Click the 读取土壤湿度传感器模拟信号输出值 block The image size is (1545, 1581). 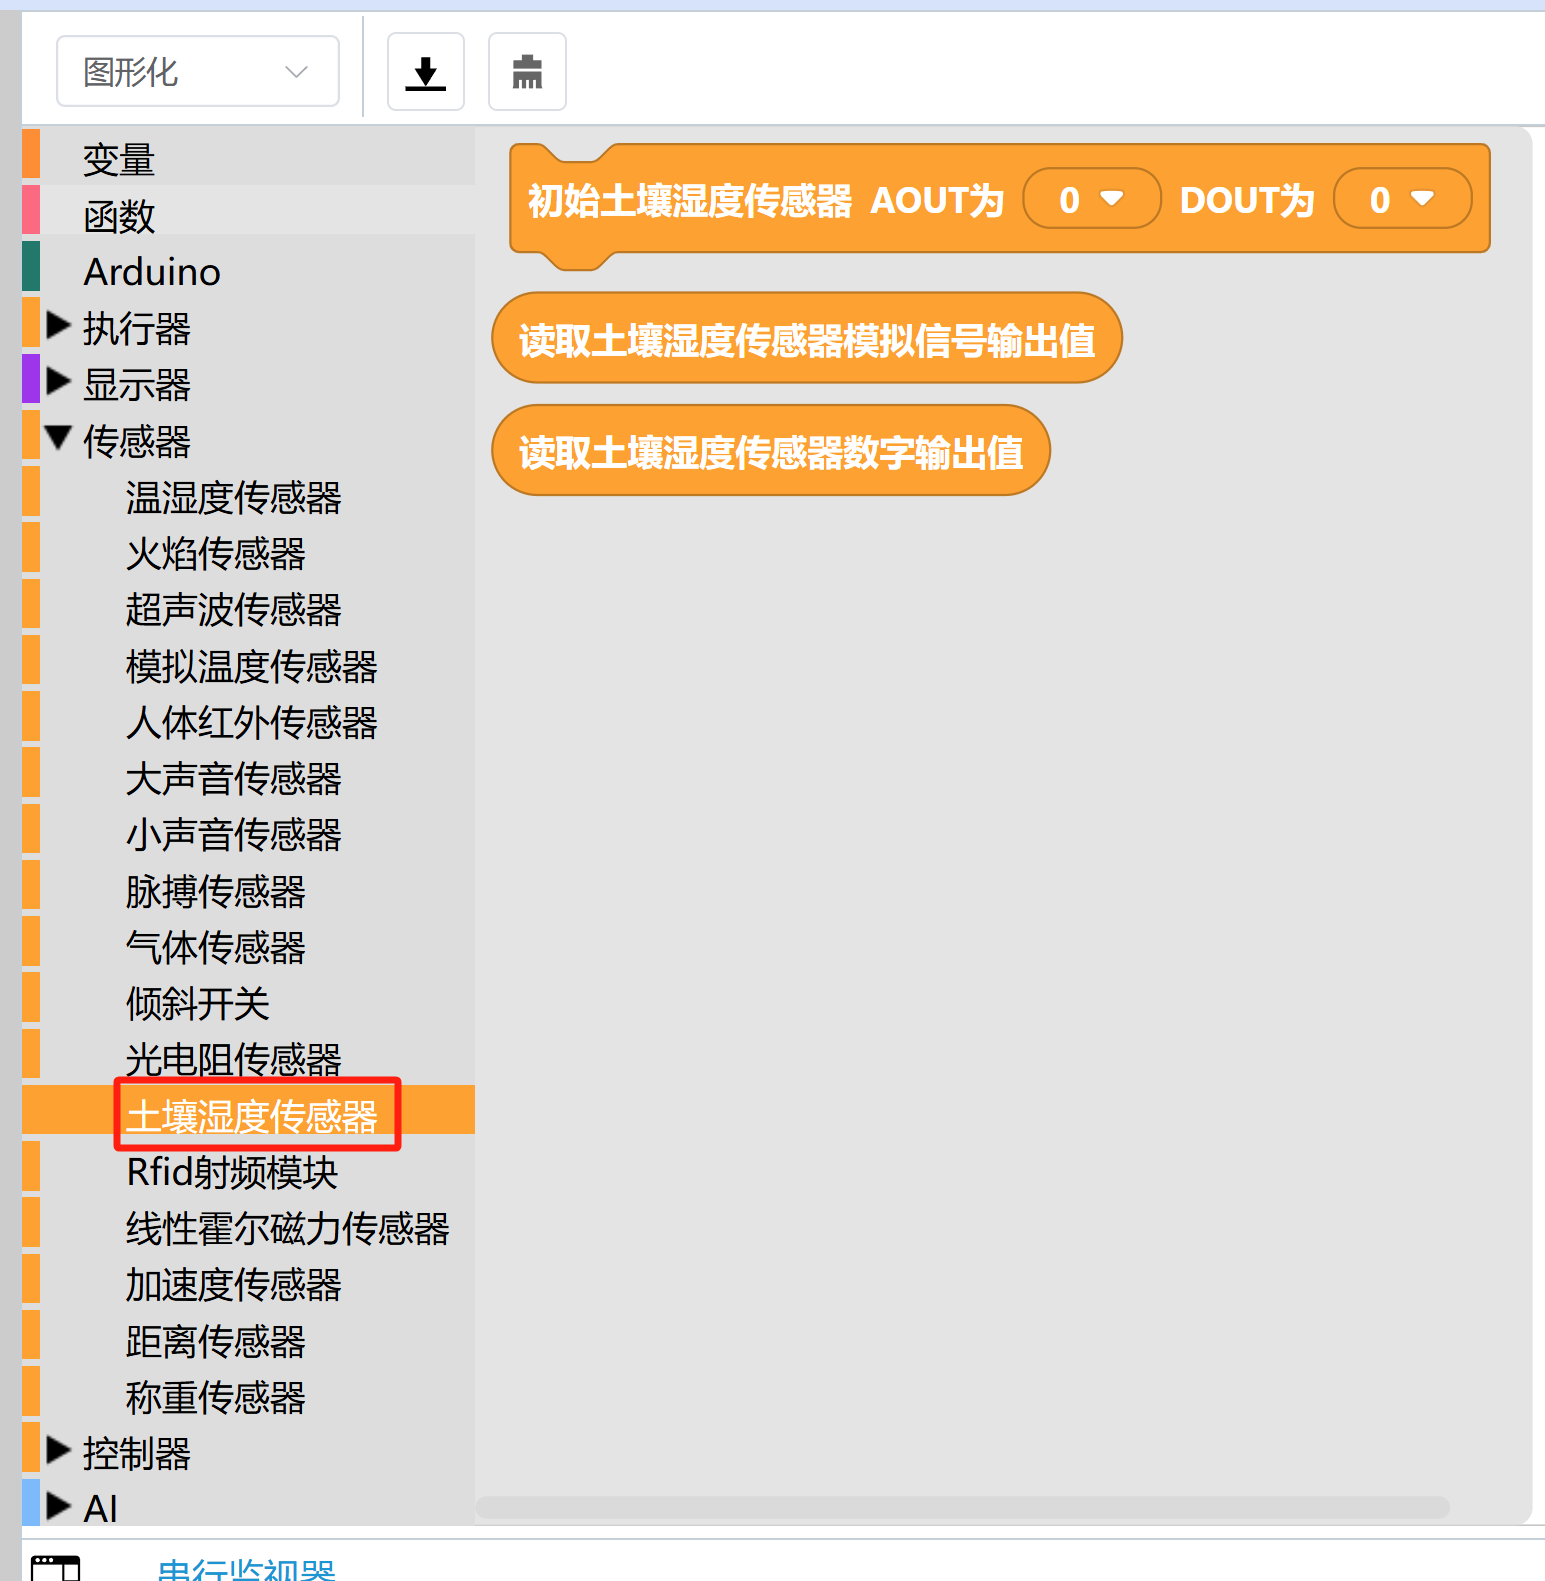tap(806, 340)
